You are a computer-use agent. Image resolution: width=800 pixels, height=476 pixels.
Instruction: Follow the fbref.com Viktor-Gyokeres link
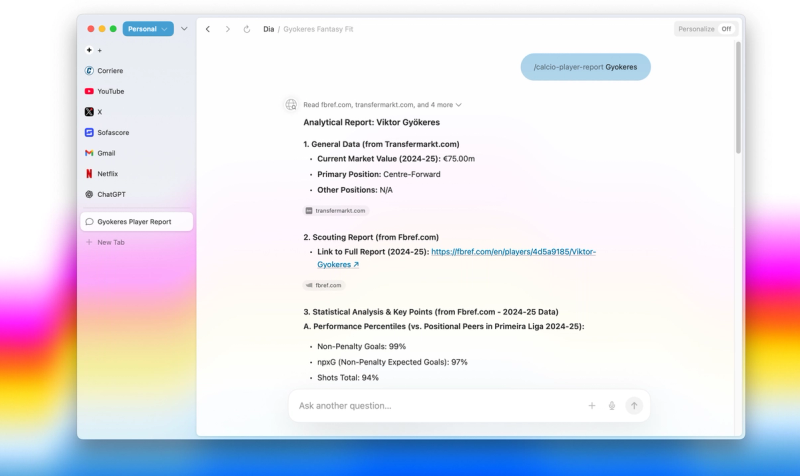[513, 252]
